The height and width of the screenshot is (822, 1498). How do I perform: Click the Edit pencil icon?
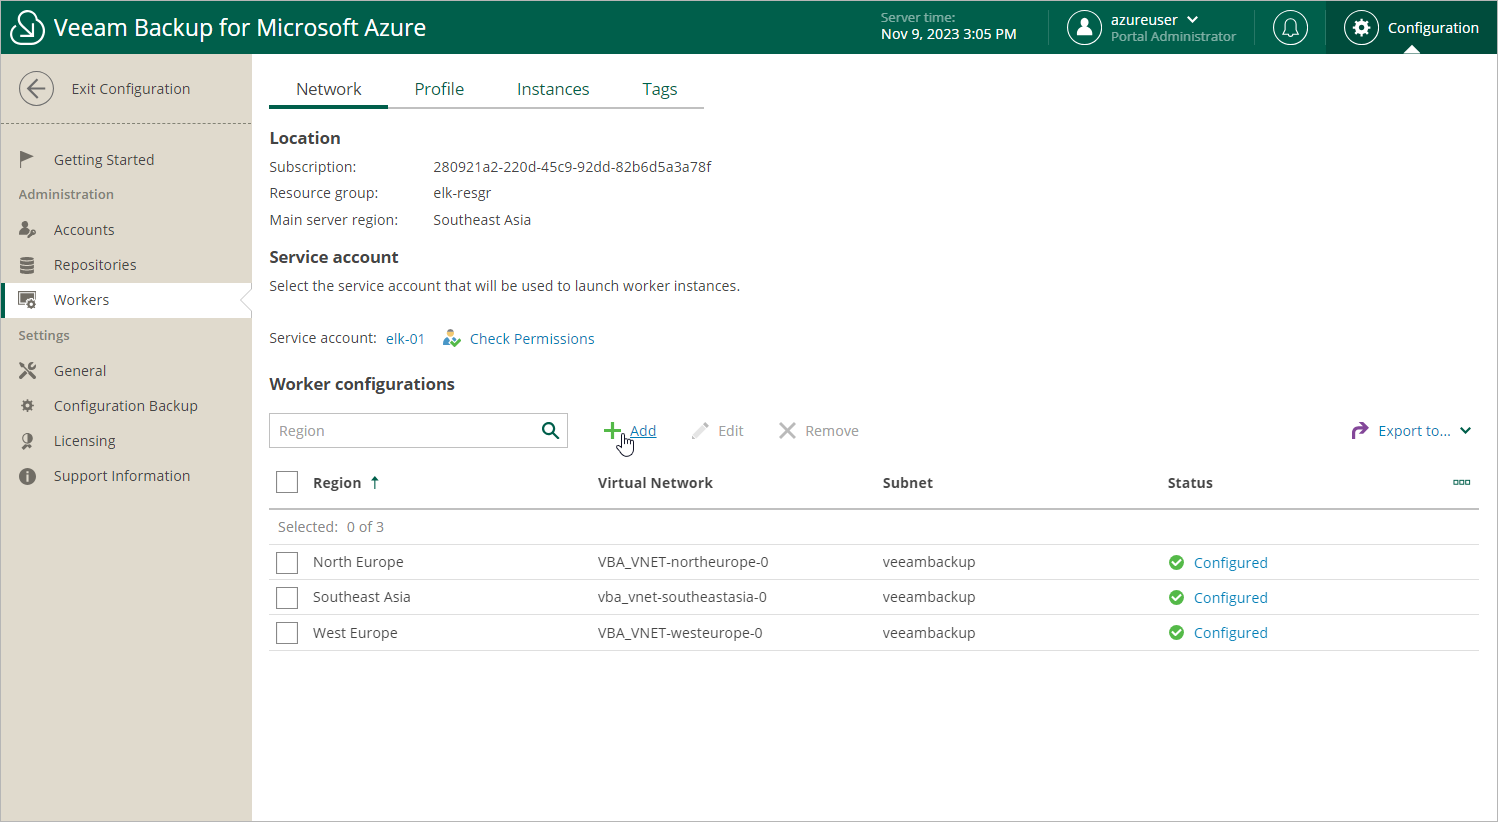[x=700, y=430]
